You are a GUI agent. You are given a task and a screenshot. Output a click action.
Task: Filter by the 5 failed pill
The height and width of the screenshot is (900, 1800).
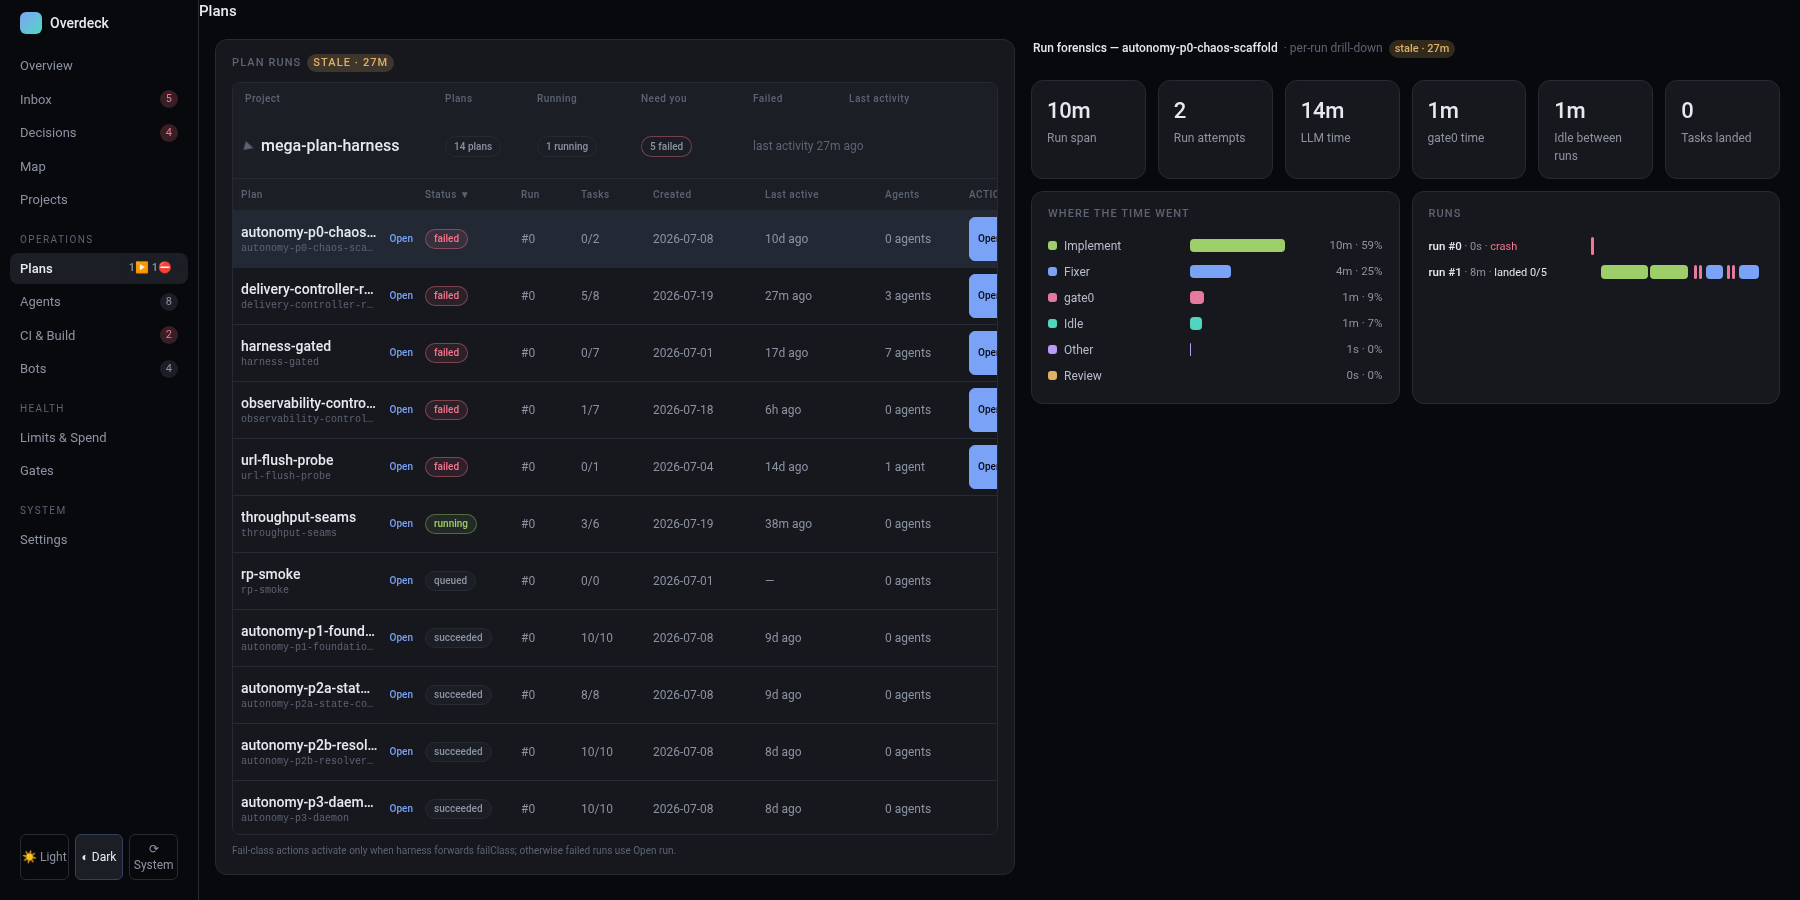point(666,146)
